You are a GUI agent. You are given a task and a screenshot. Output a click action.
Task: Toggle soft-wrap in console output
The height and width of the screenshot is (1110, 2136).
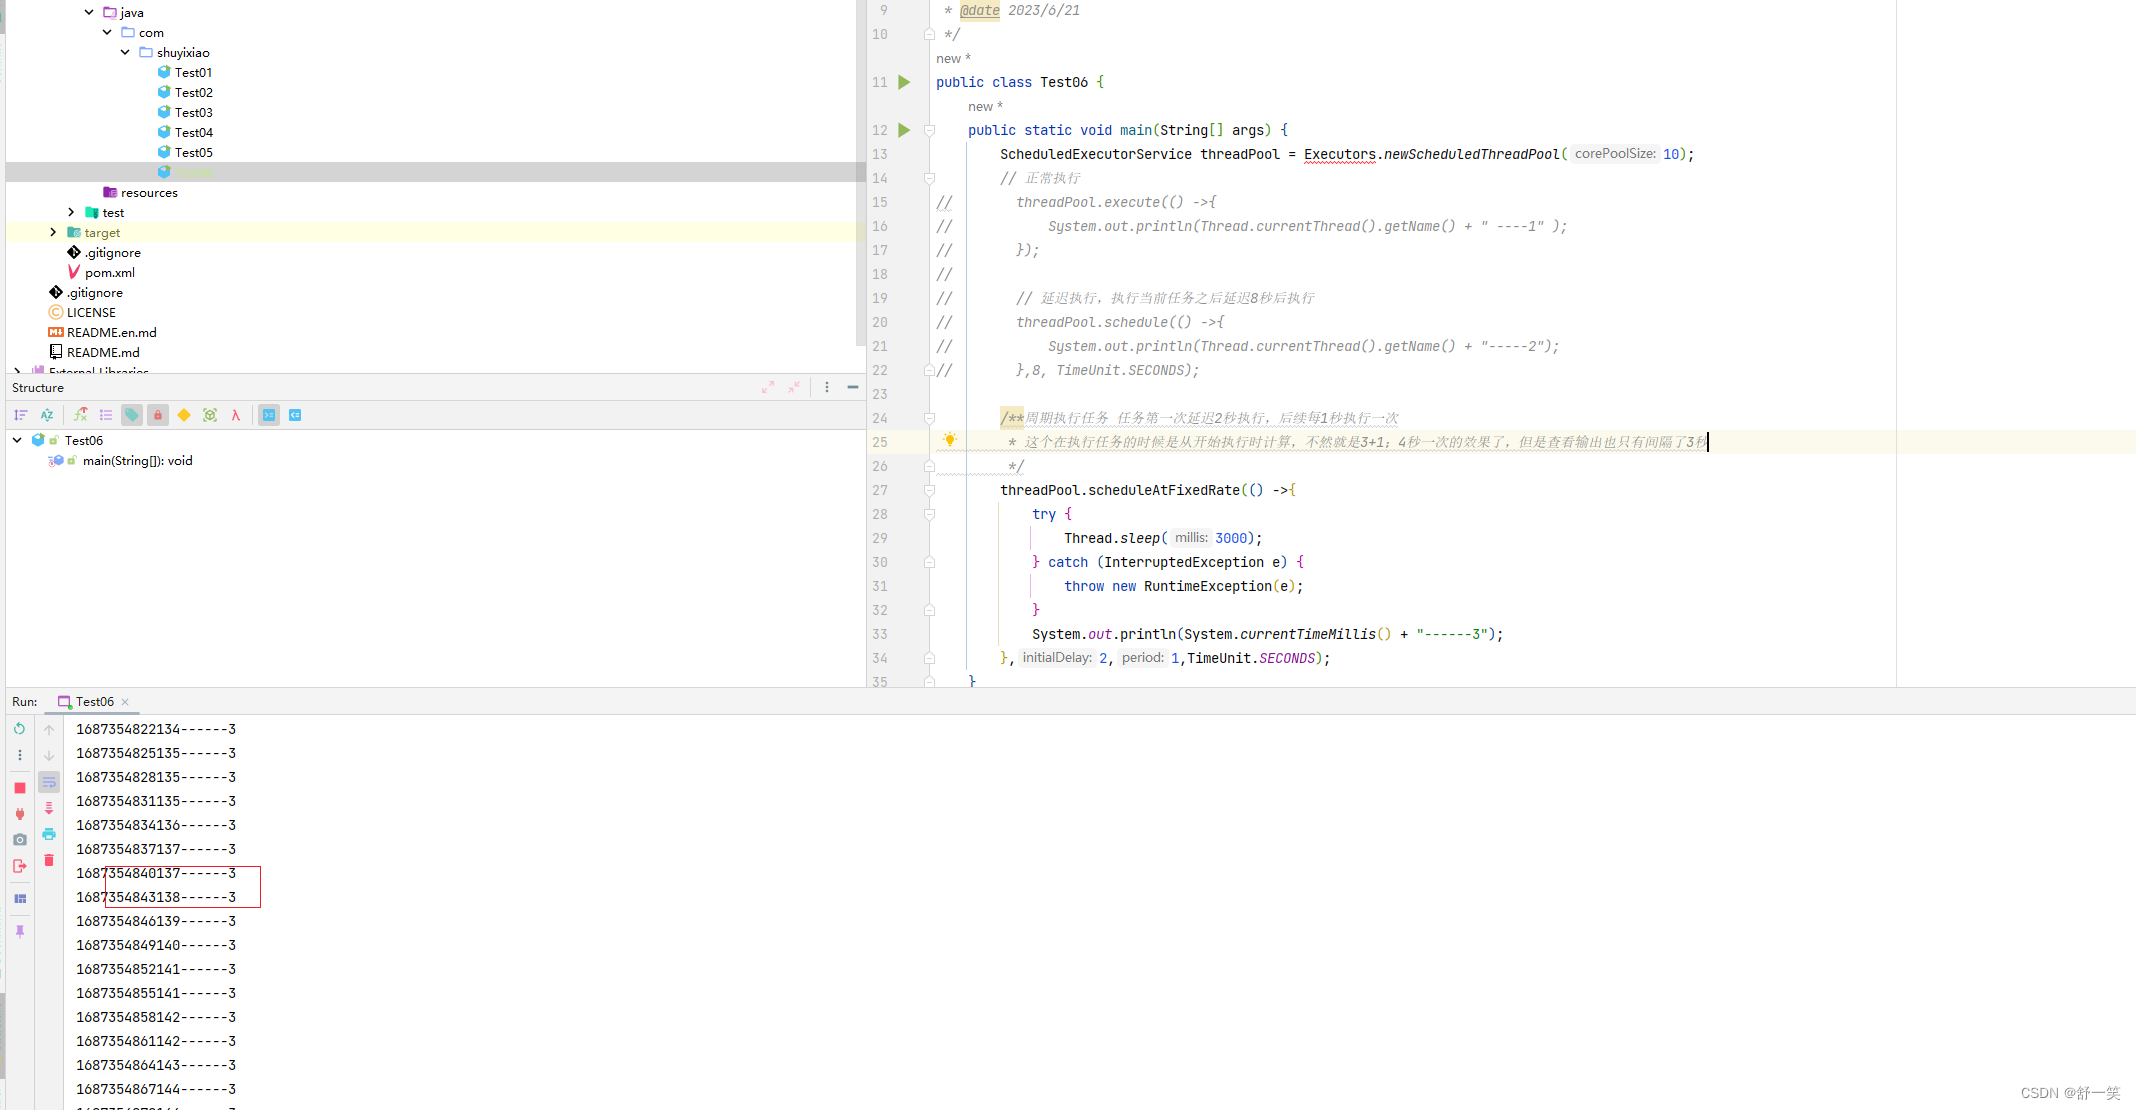point(49,782)
